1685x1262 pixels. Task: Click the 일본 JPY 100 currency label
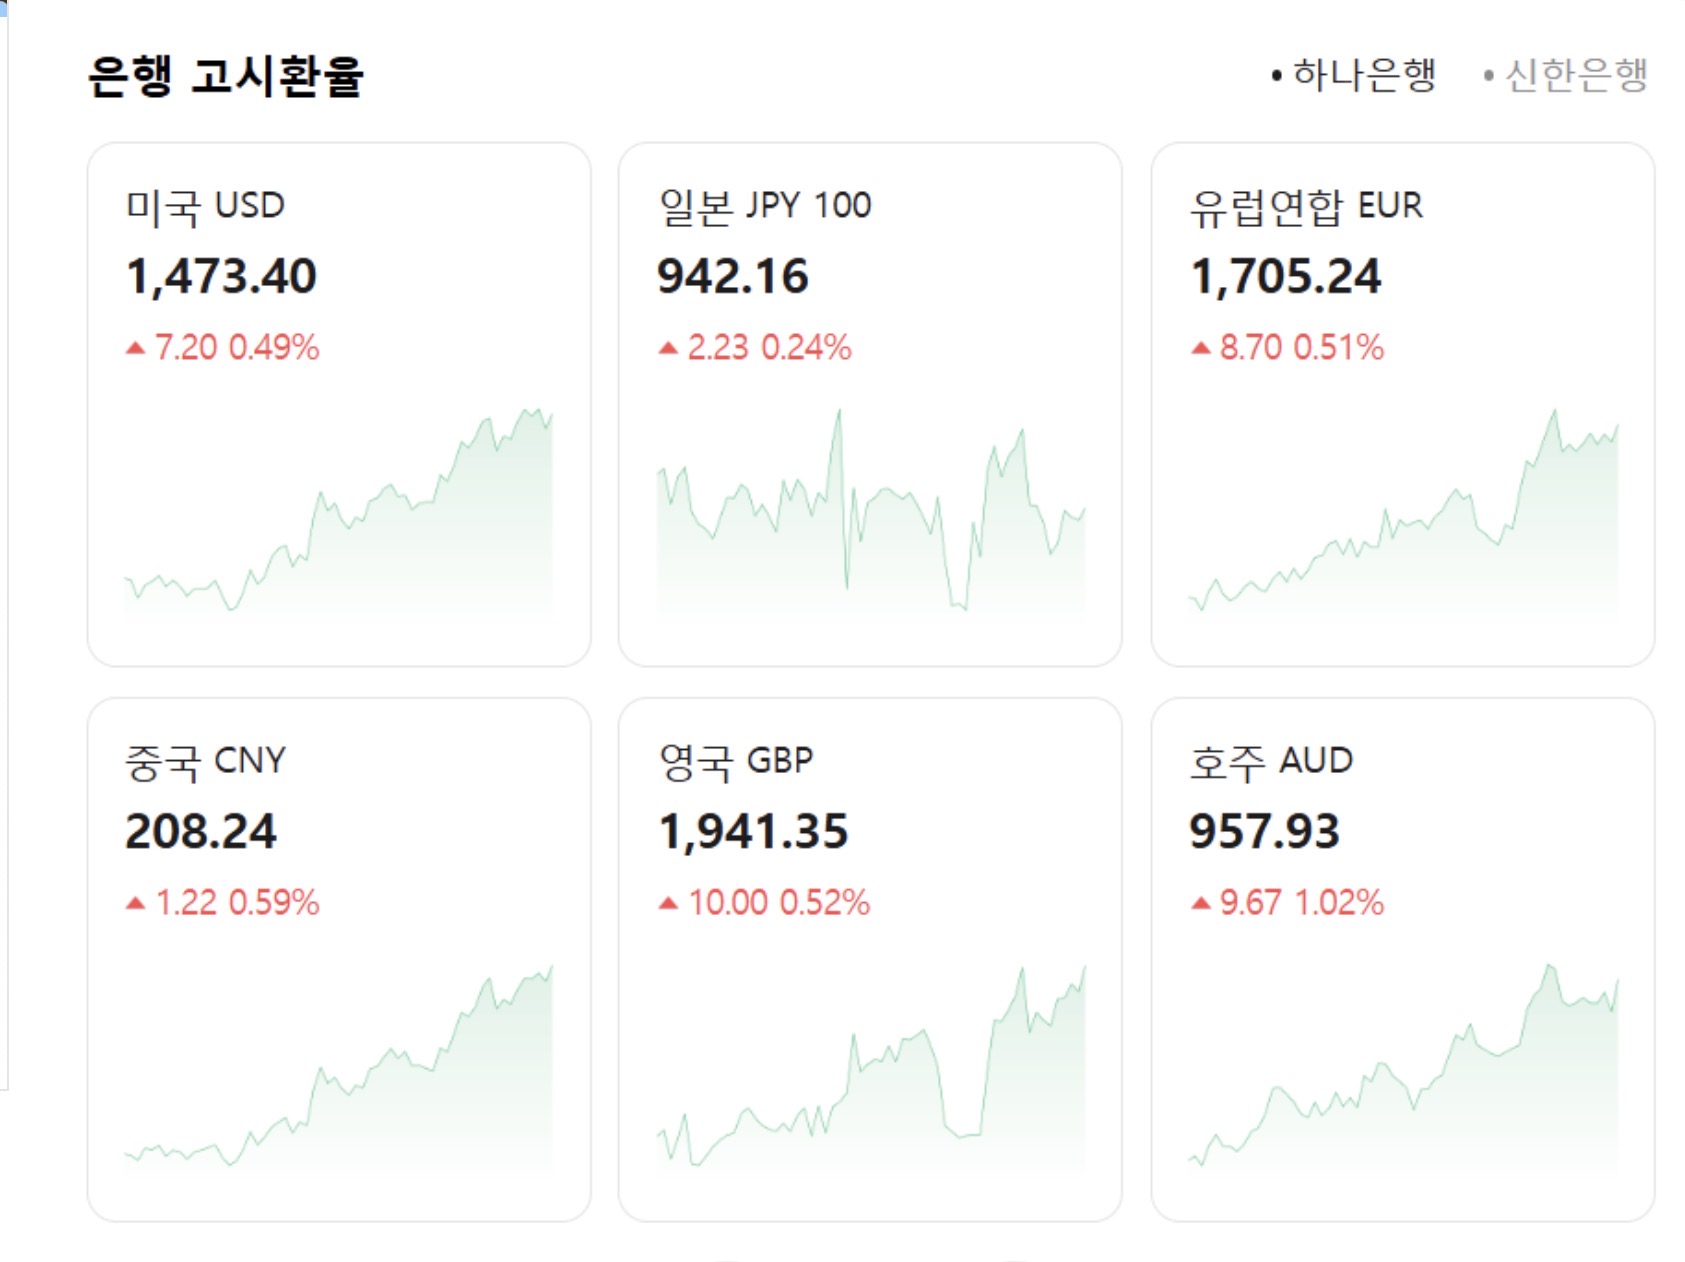(x=765, y=206)
